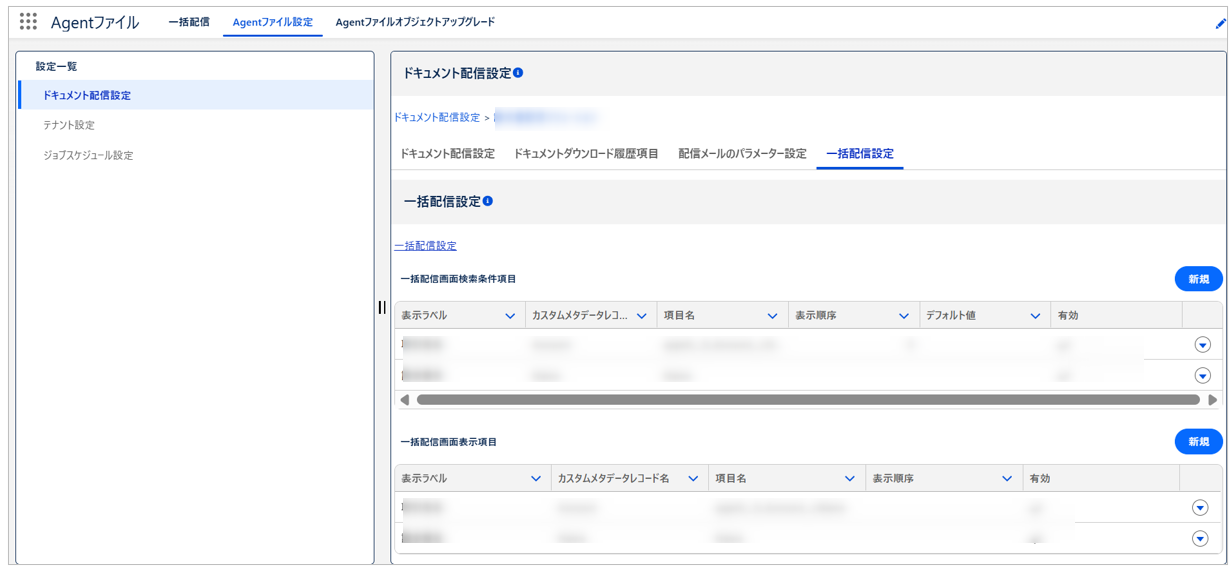Switch to the 一括配信 navigation tab

click(188, 22)
